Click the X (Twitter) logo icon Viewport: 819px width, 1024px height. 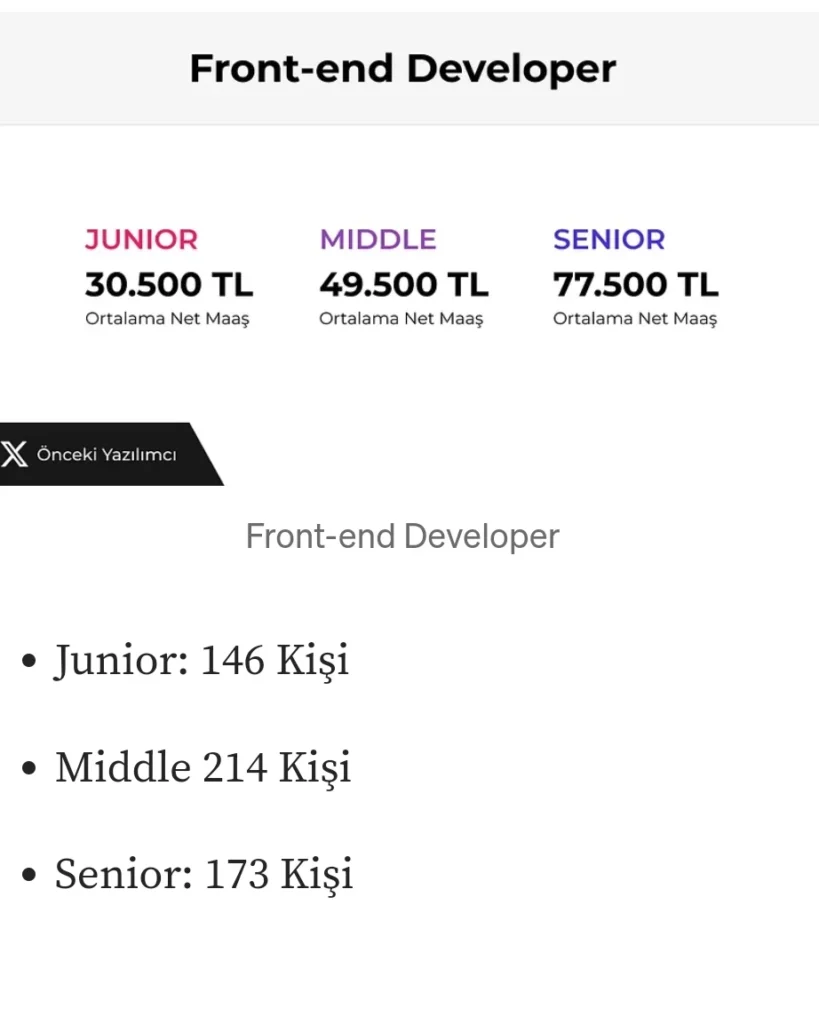(x=14, y=454)
